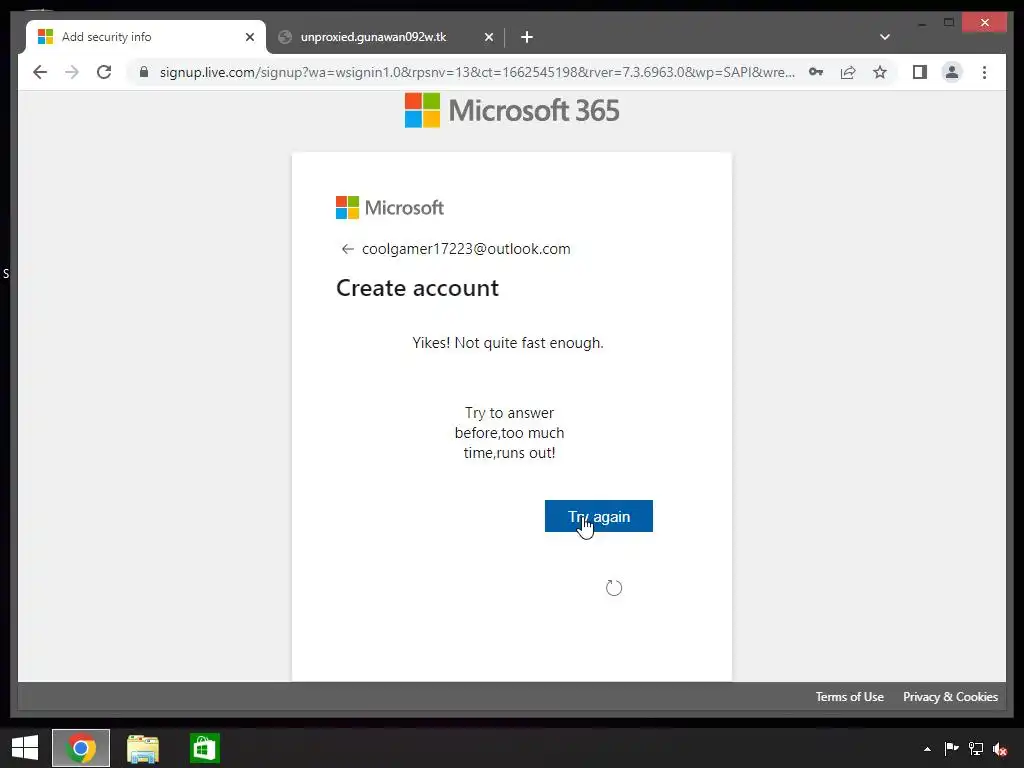
Task: Click the muted volume tray icon
Action: 1000,749
